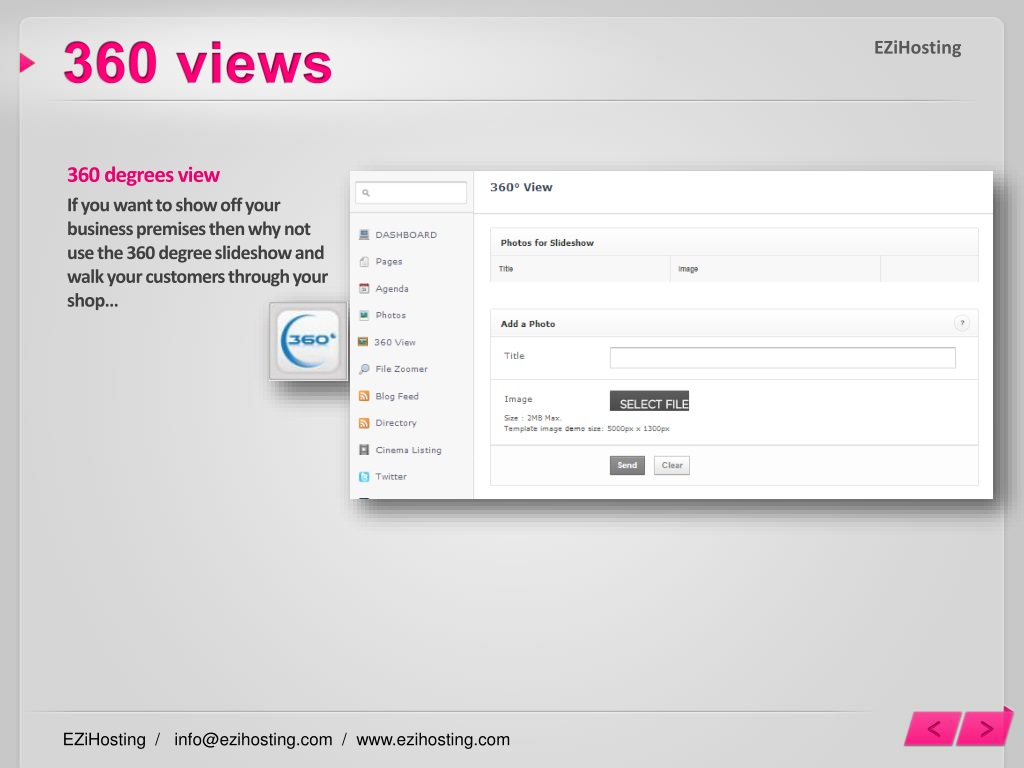Click the help question mark icon

click(962, 323)
